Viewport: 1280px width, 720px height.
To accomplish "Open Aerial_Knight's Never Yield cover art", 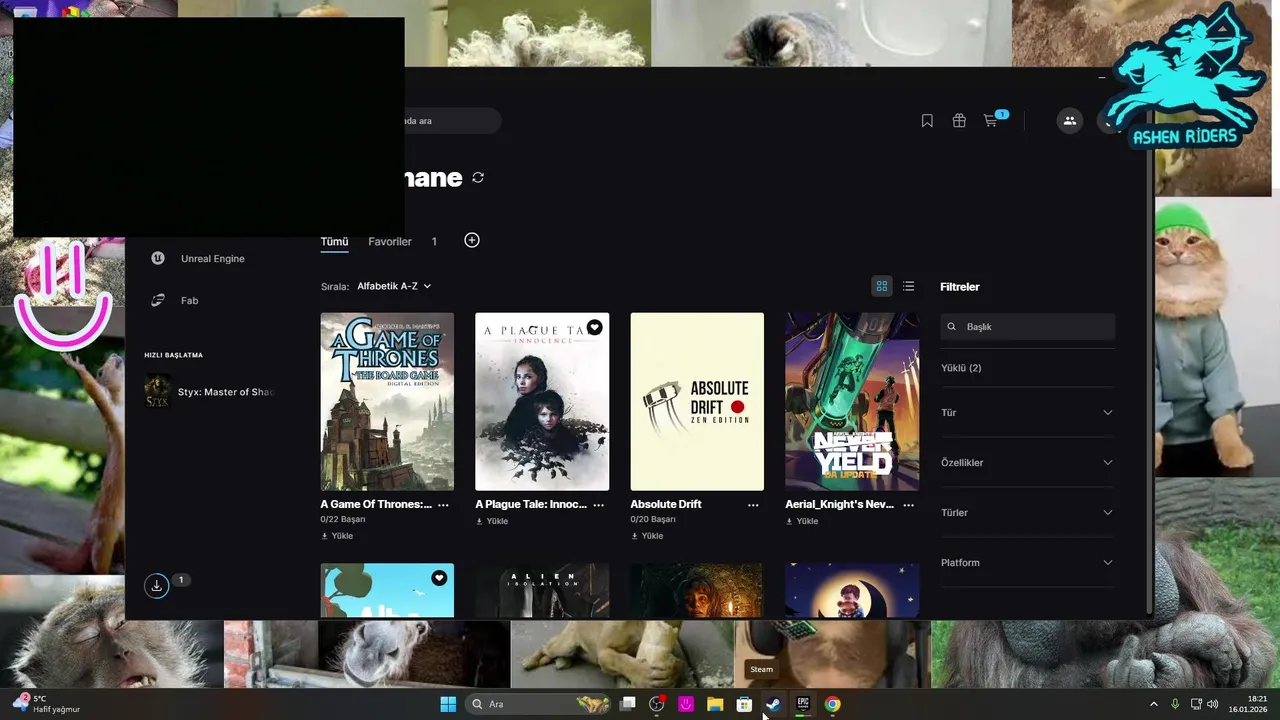I will point(852,402).
